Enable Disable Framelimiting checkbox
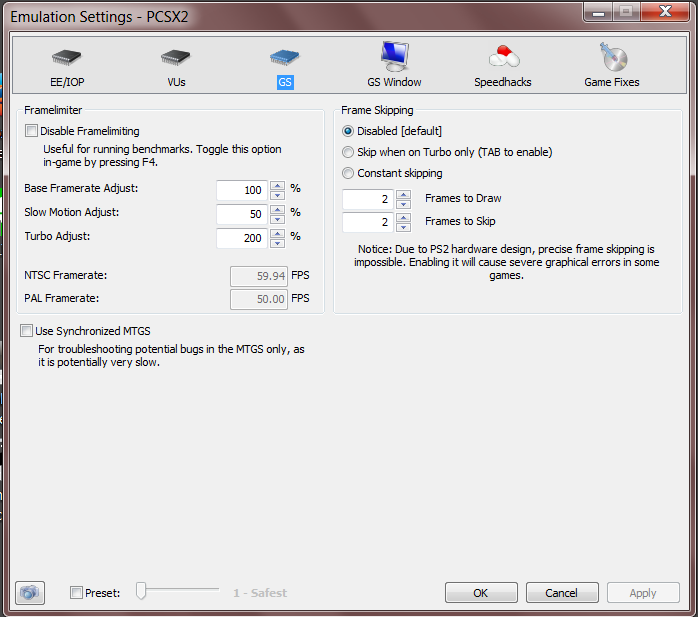The image size is (698, 617). point(31,131)
